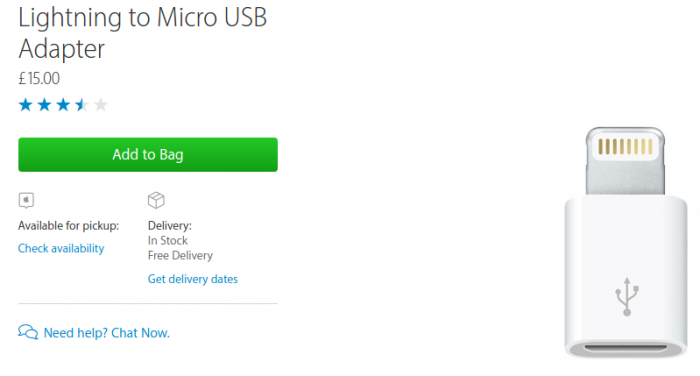Open the Get delivery dates link
This screenshot has height=376, width=700.
pos(193,279)
